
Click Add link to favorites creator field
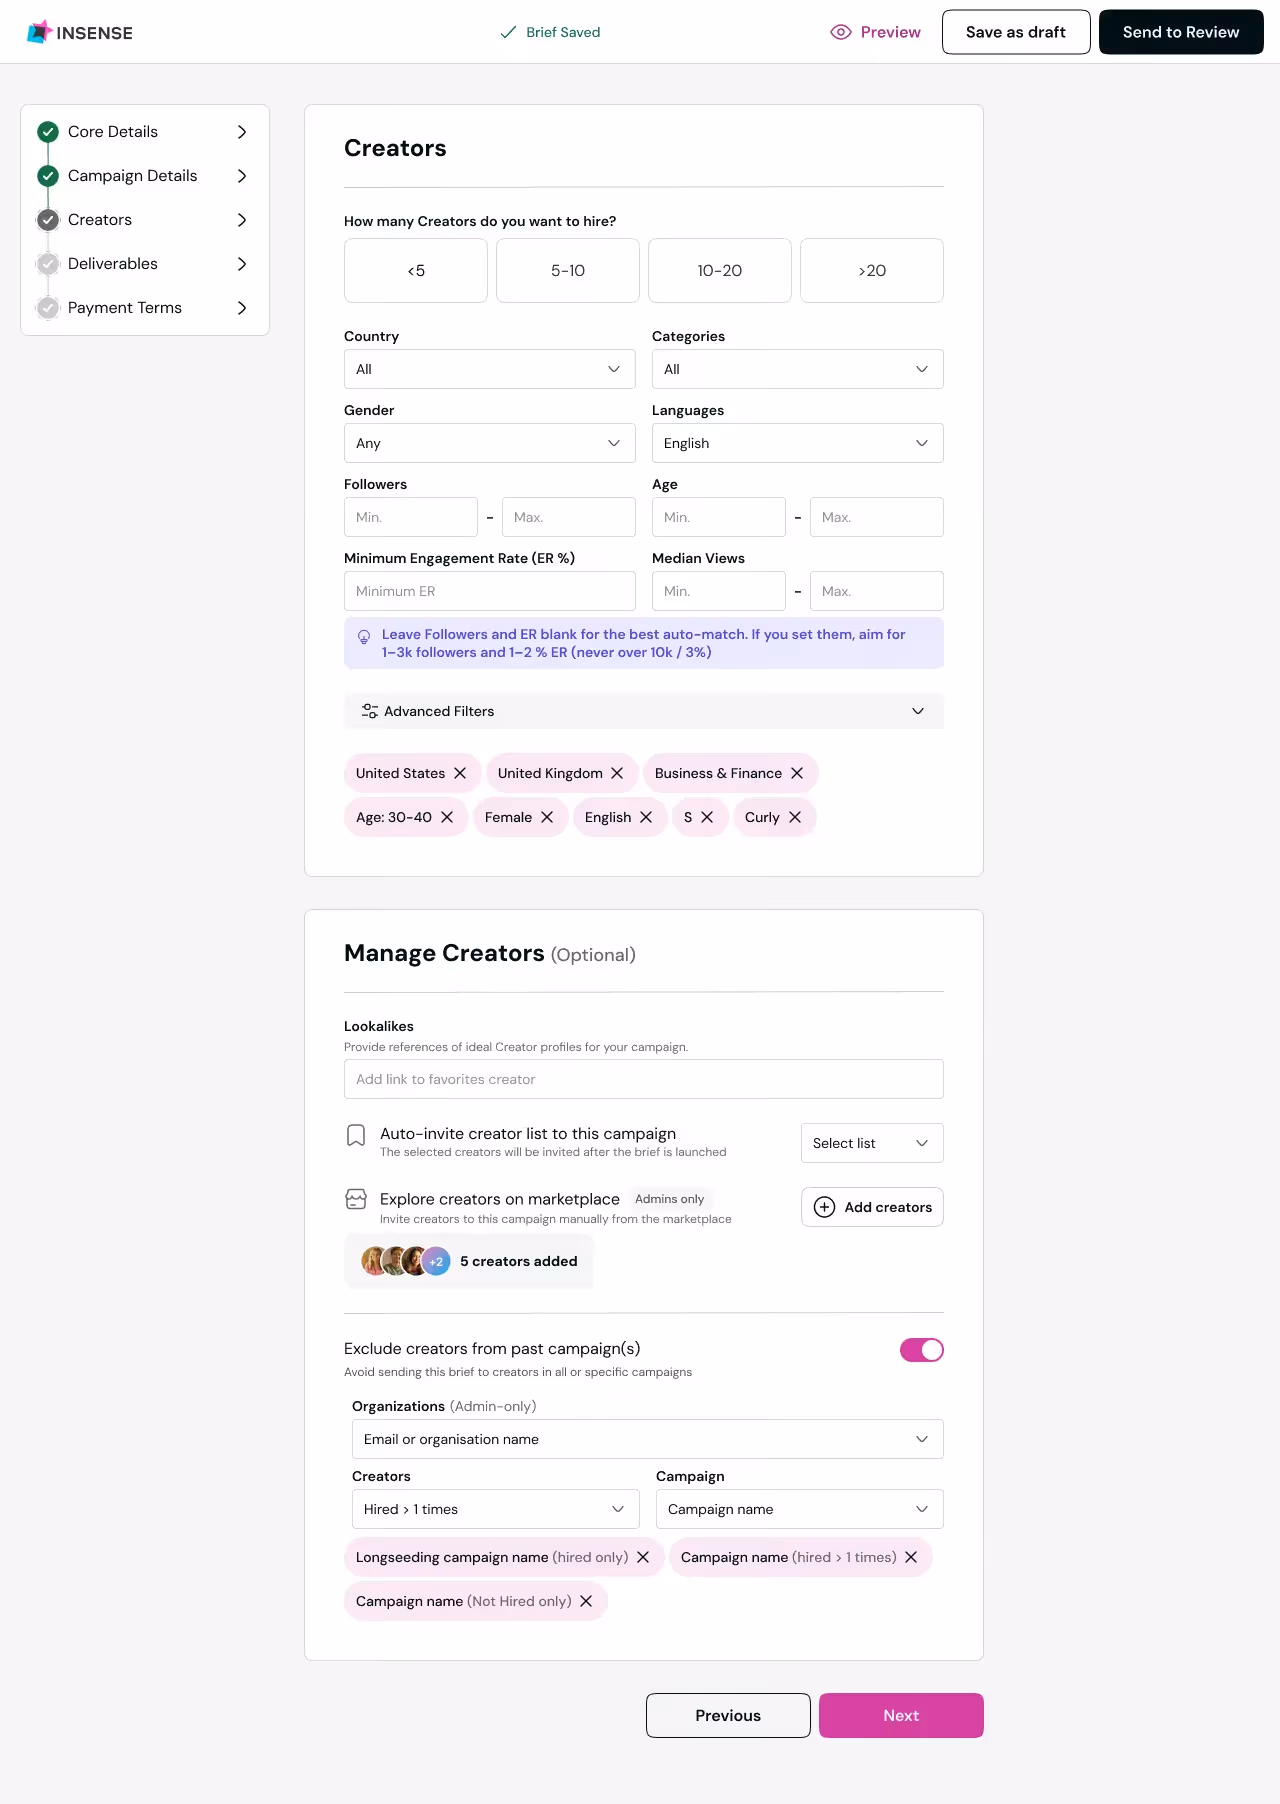tap(644, 1079)
